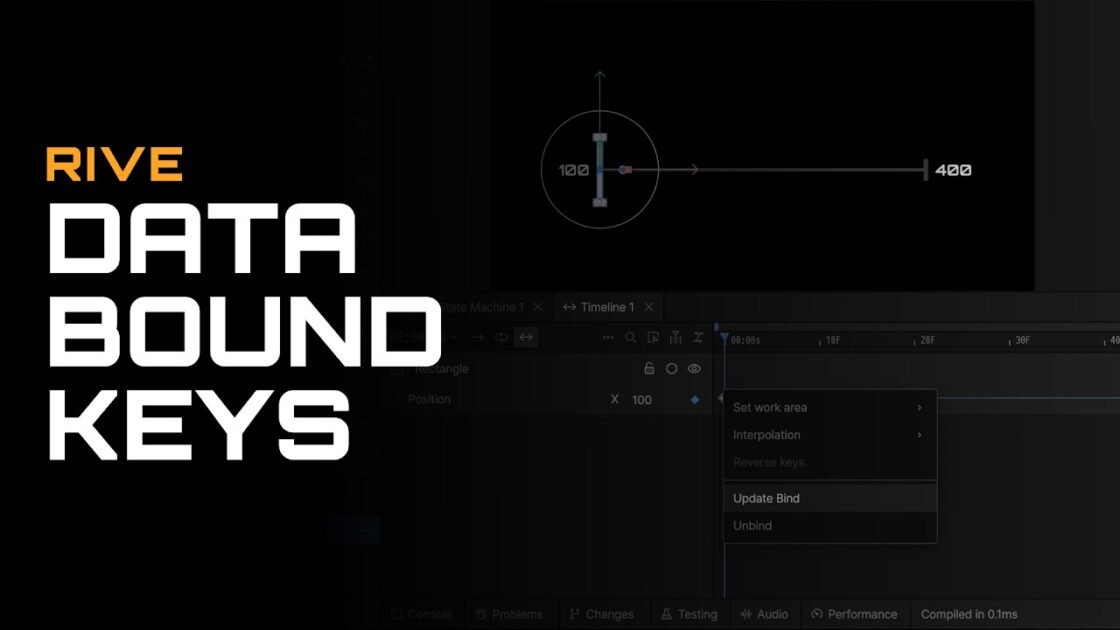Select the Position property row label
Screen dimensions: 1120x630
pos(429,399)
